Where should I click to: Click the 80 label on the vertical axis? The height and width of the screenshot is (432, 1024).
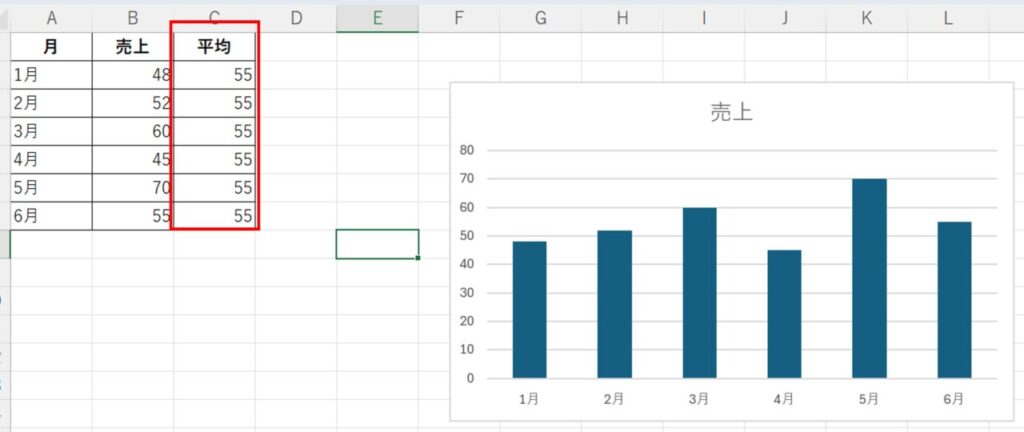coord(467,150)
